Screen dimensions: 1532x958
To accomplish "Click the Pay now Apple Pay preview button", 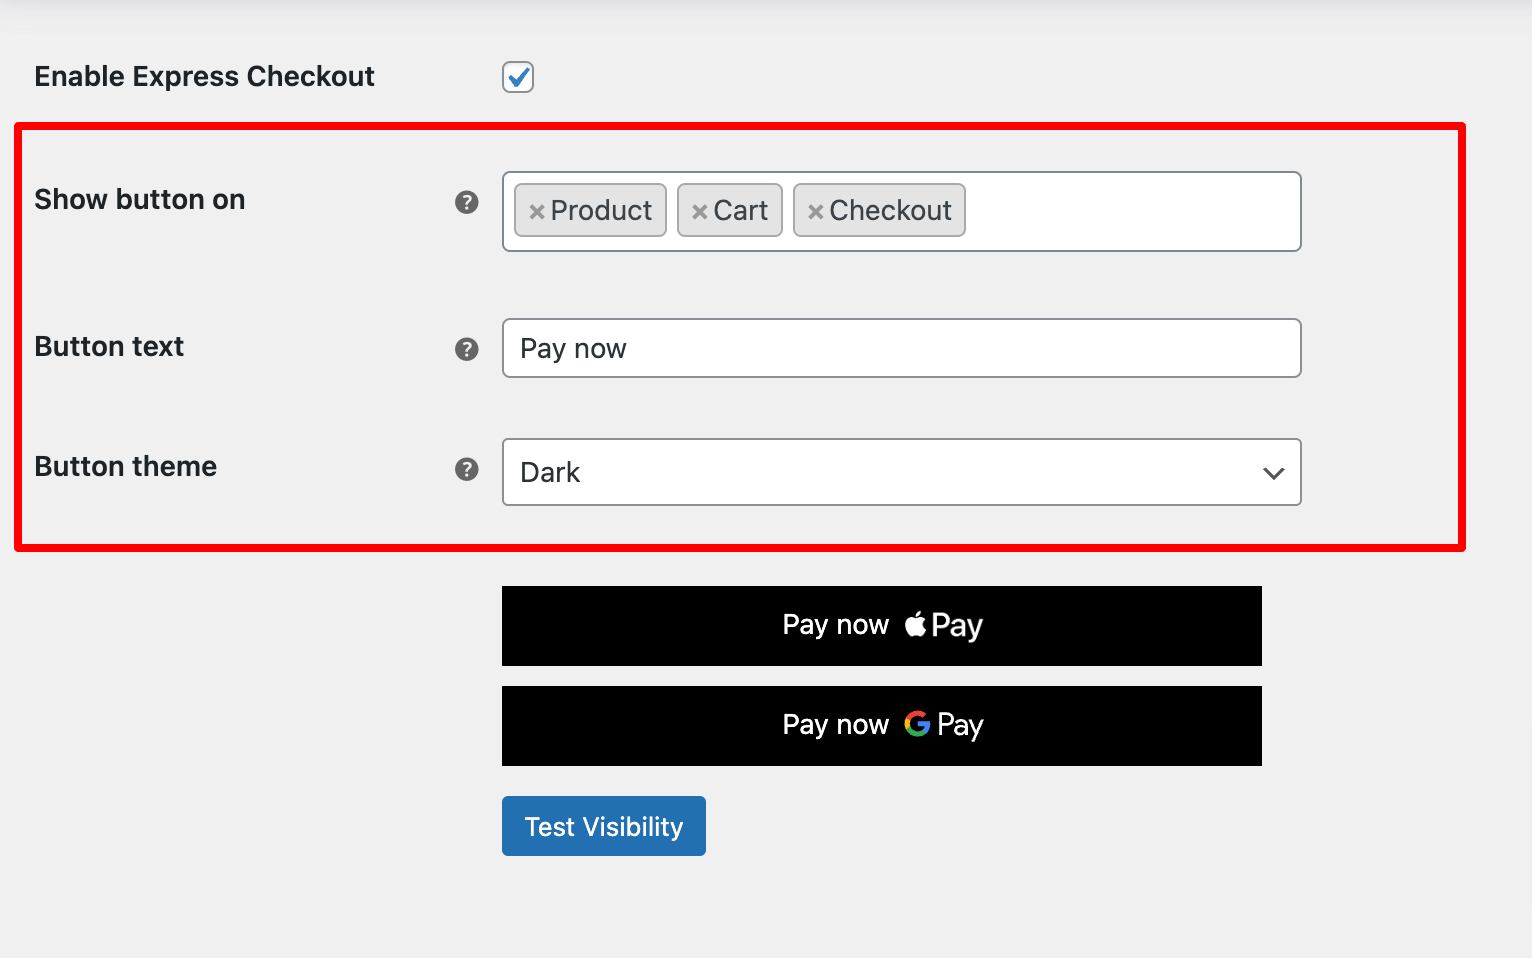I will coord(881,625).
